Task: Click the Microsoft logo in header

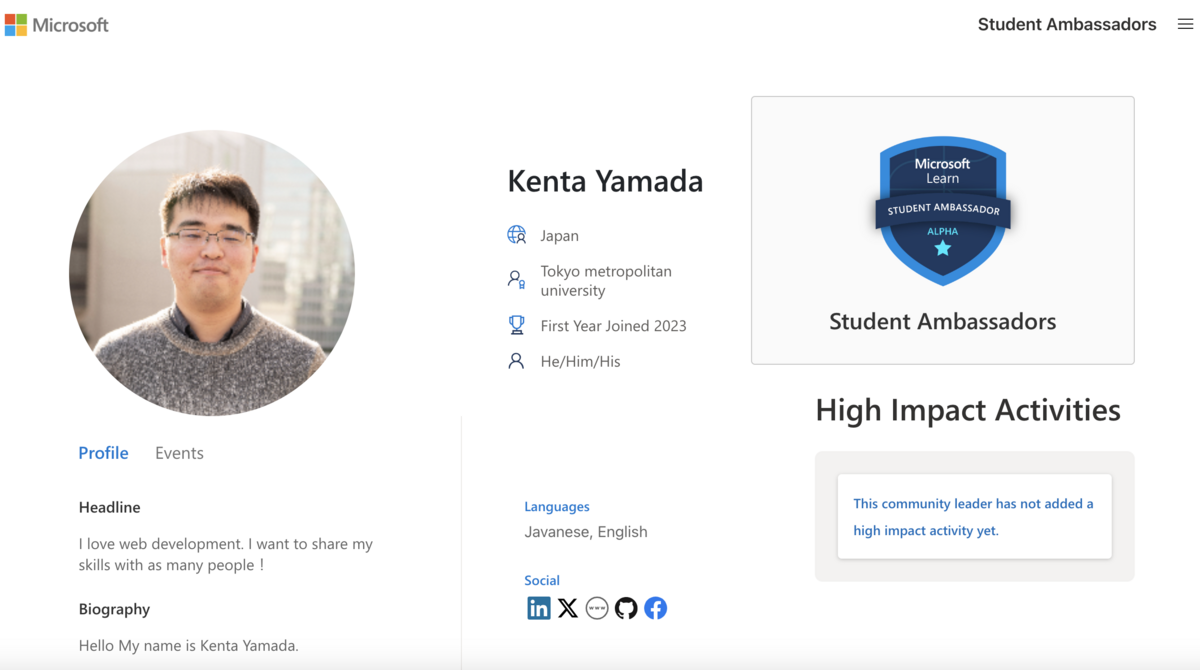Action: (x=57, y=25)
